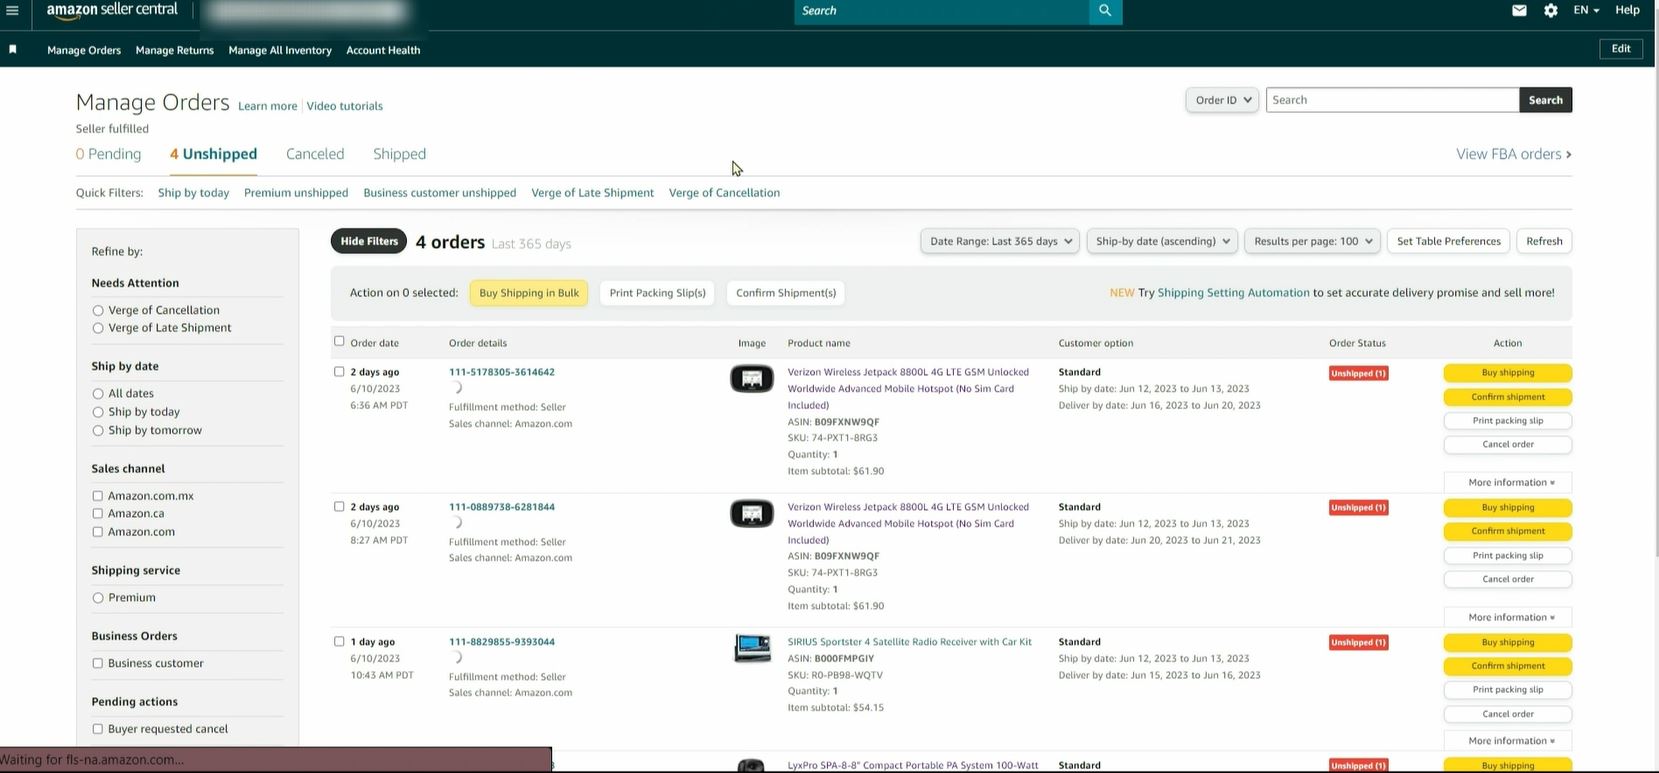
Task: Select the Ship by tomorrow radio option
Action: coord(98,431)
